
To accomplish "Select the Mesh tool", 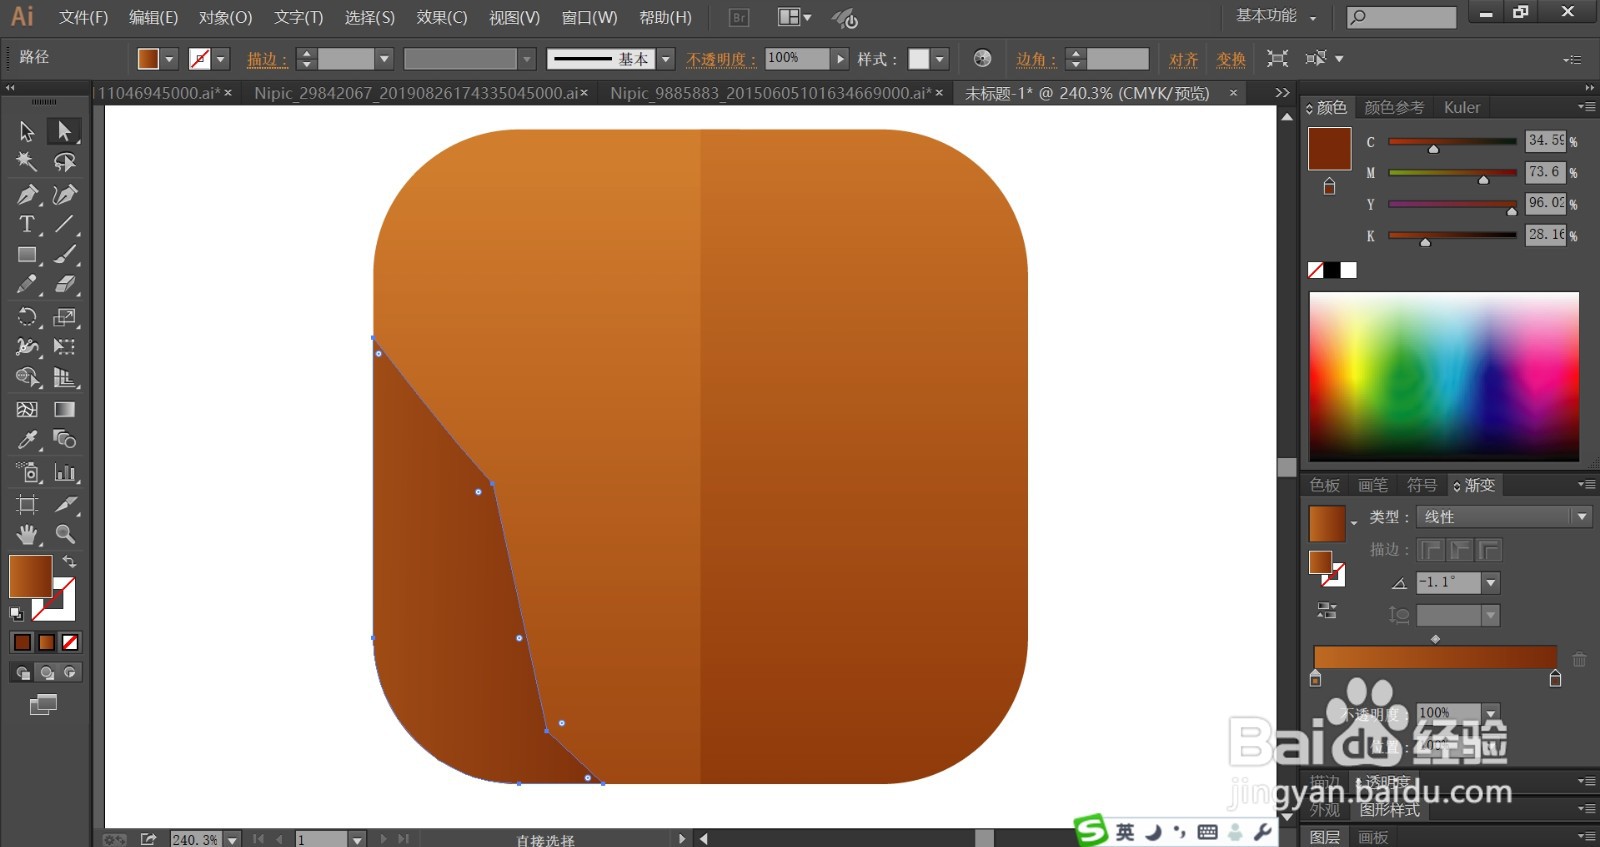I will pos(27,409).
